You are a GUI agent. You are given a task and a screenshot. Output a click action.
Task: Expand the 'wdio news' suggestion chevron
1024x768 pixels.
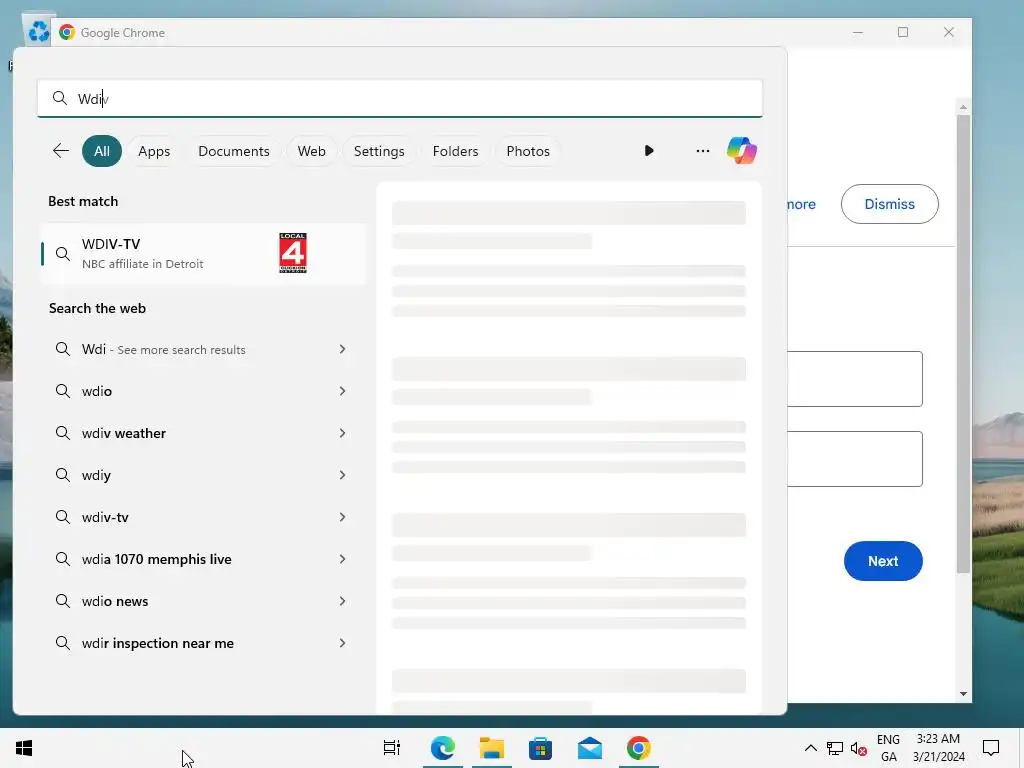tap(342, 601)
